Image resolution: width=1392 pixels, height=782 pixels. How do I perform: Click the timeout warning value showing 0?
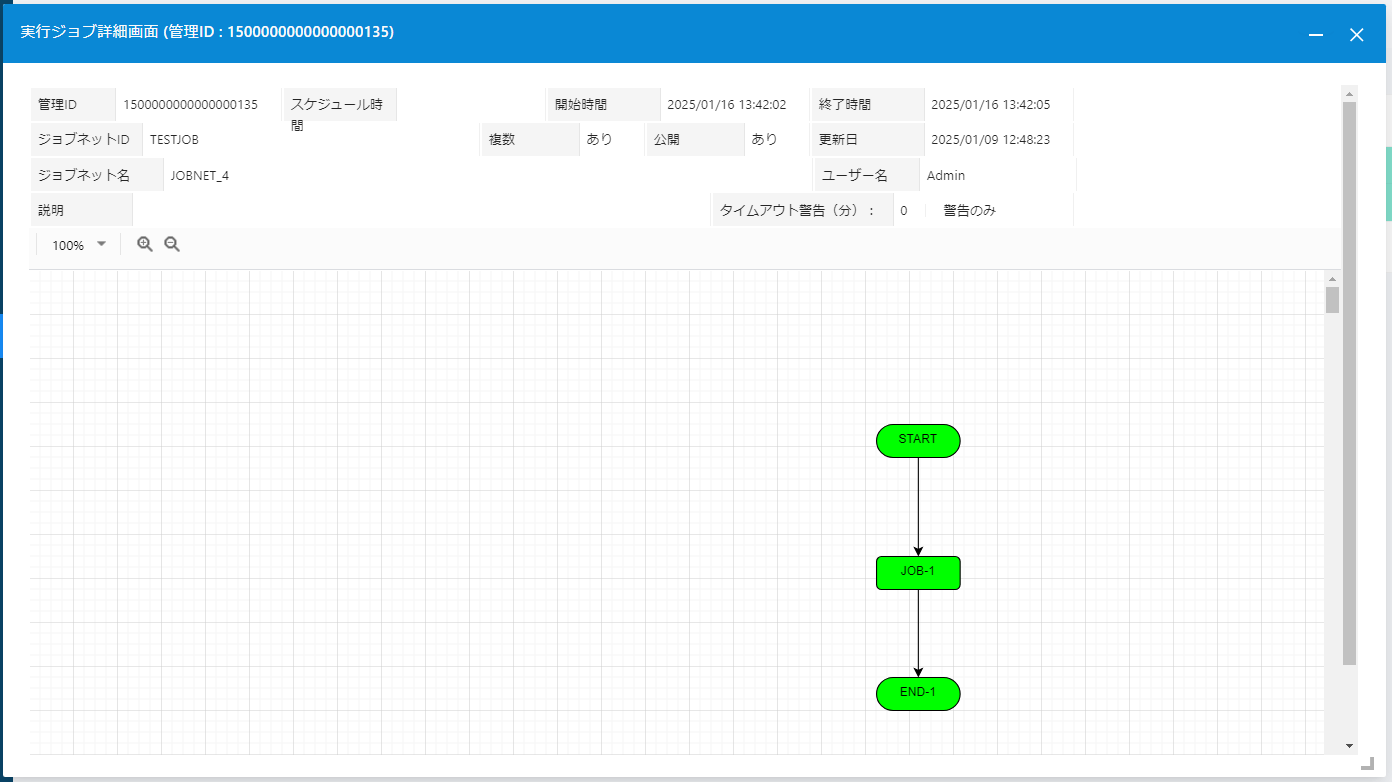pos(904,210)
